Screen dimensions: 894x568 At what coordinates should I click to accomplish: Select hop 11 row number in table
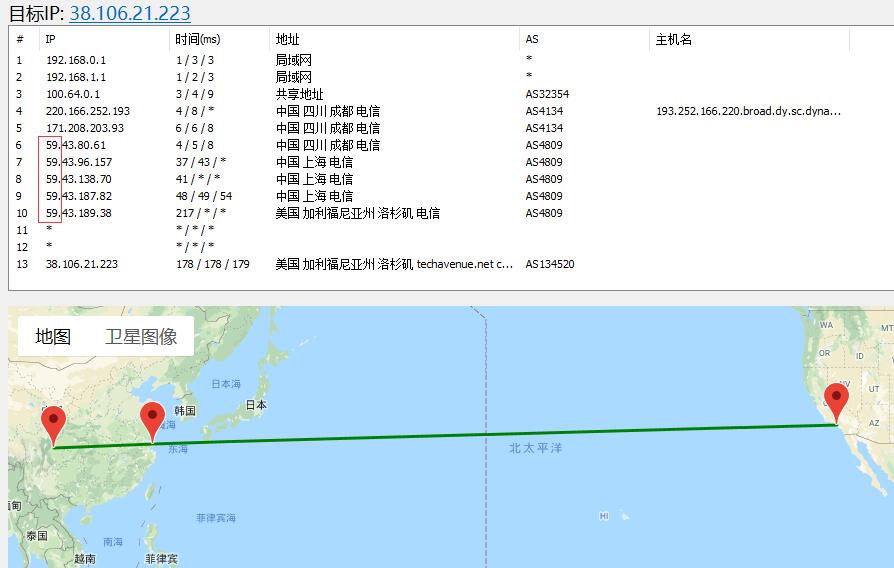coord(22,230)
